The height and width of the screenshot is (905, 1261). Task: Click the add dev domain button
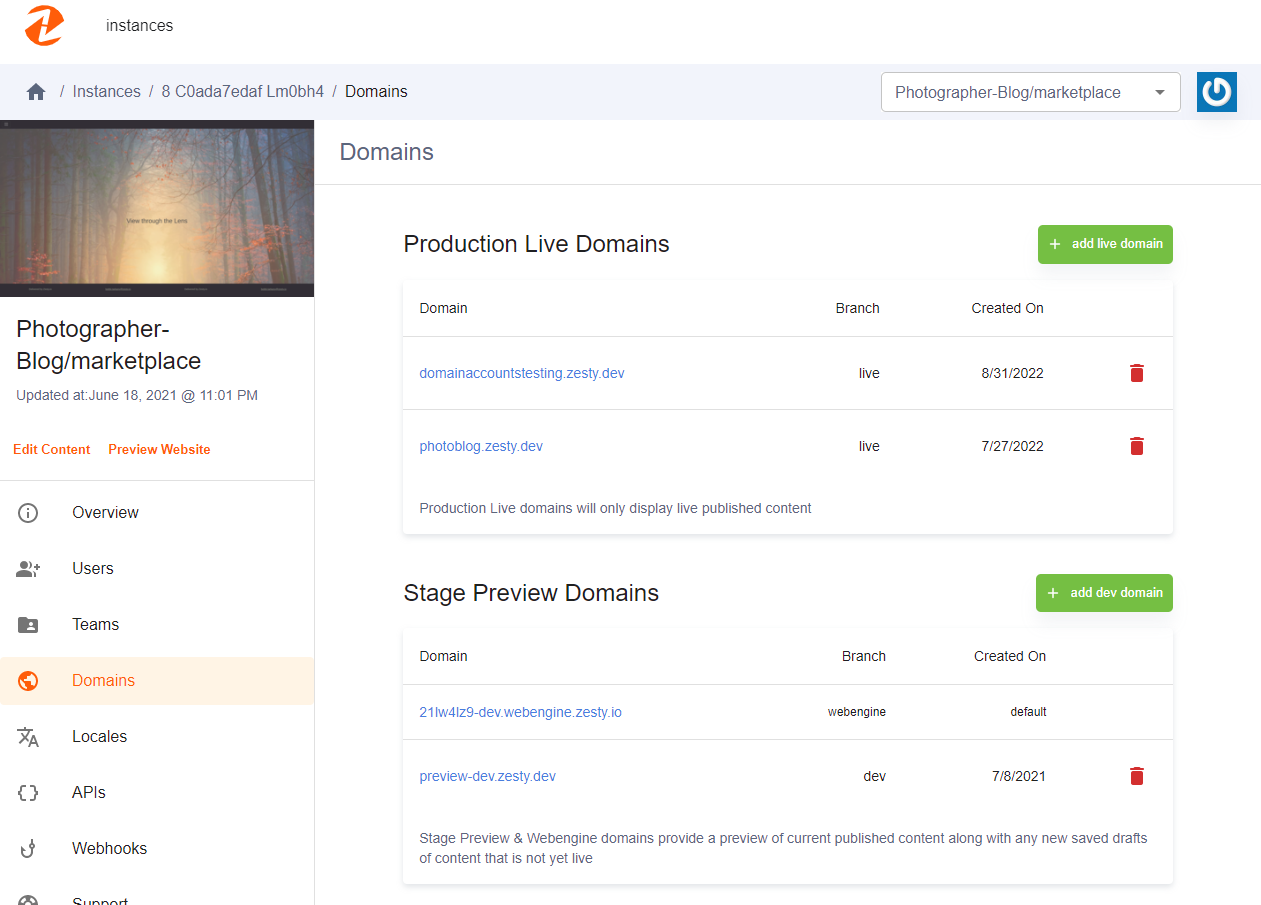[x=1104, y=593]
